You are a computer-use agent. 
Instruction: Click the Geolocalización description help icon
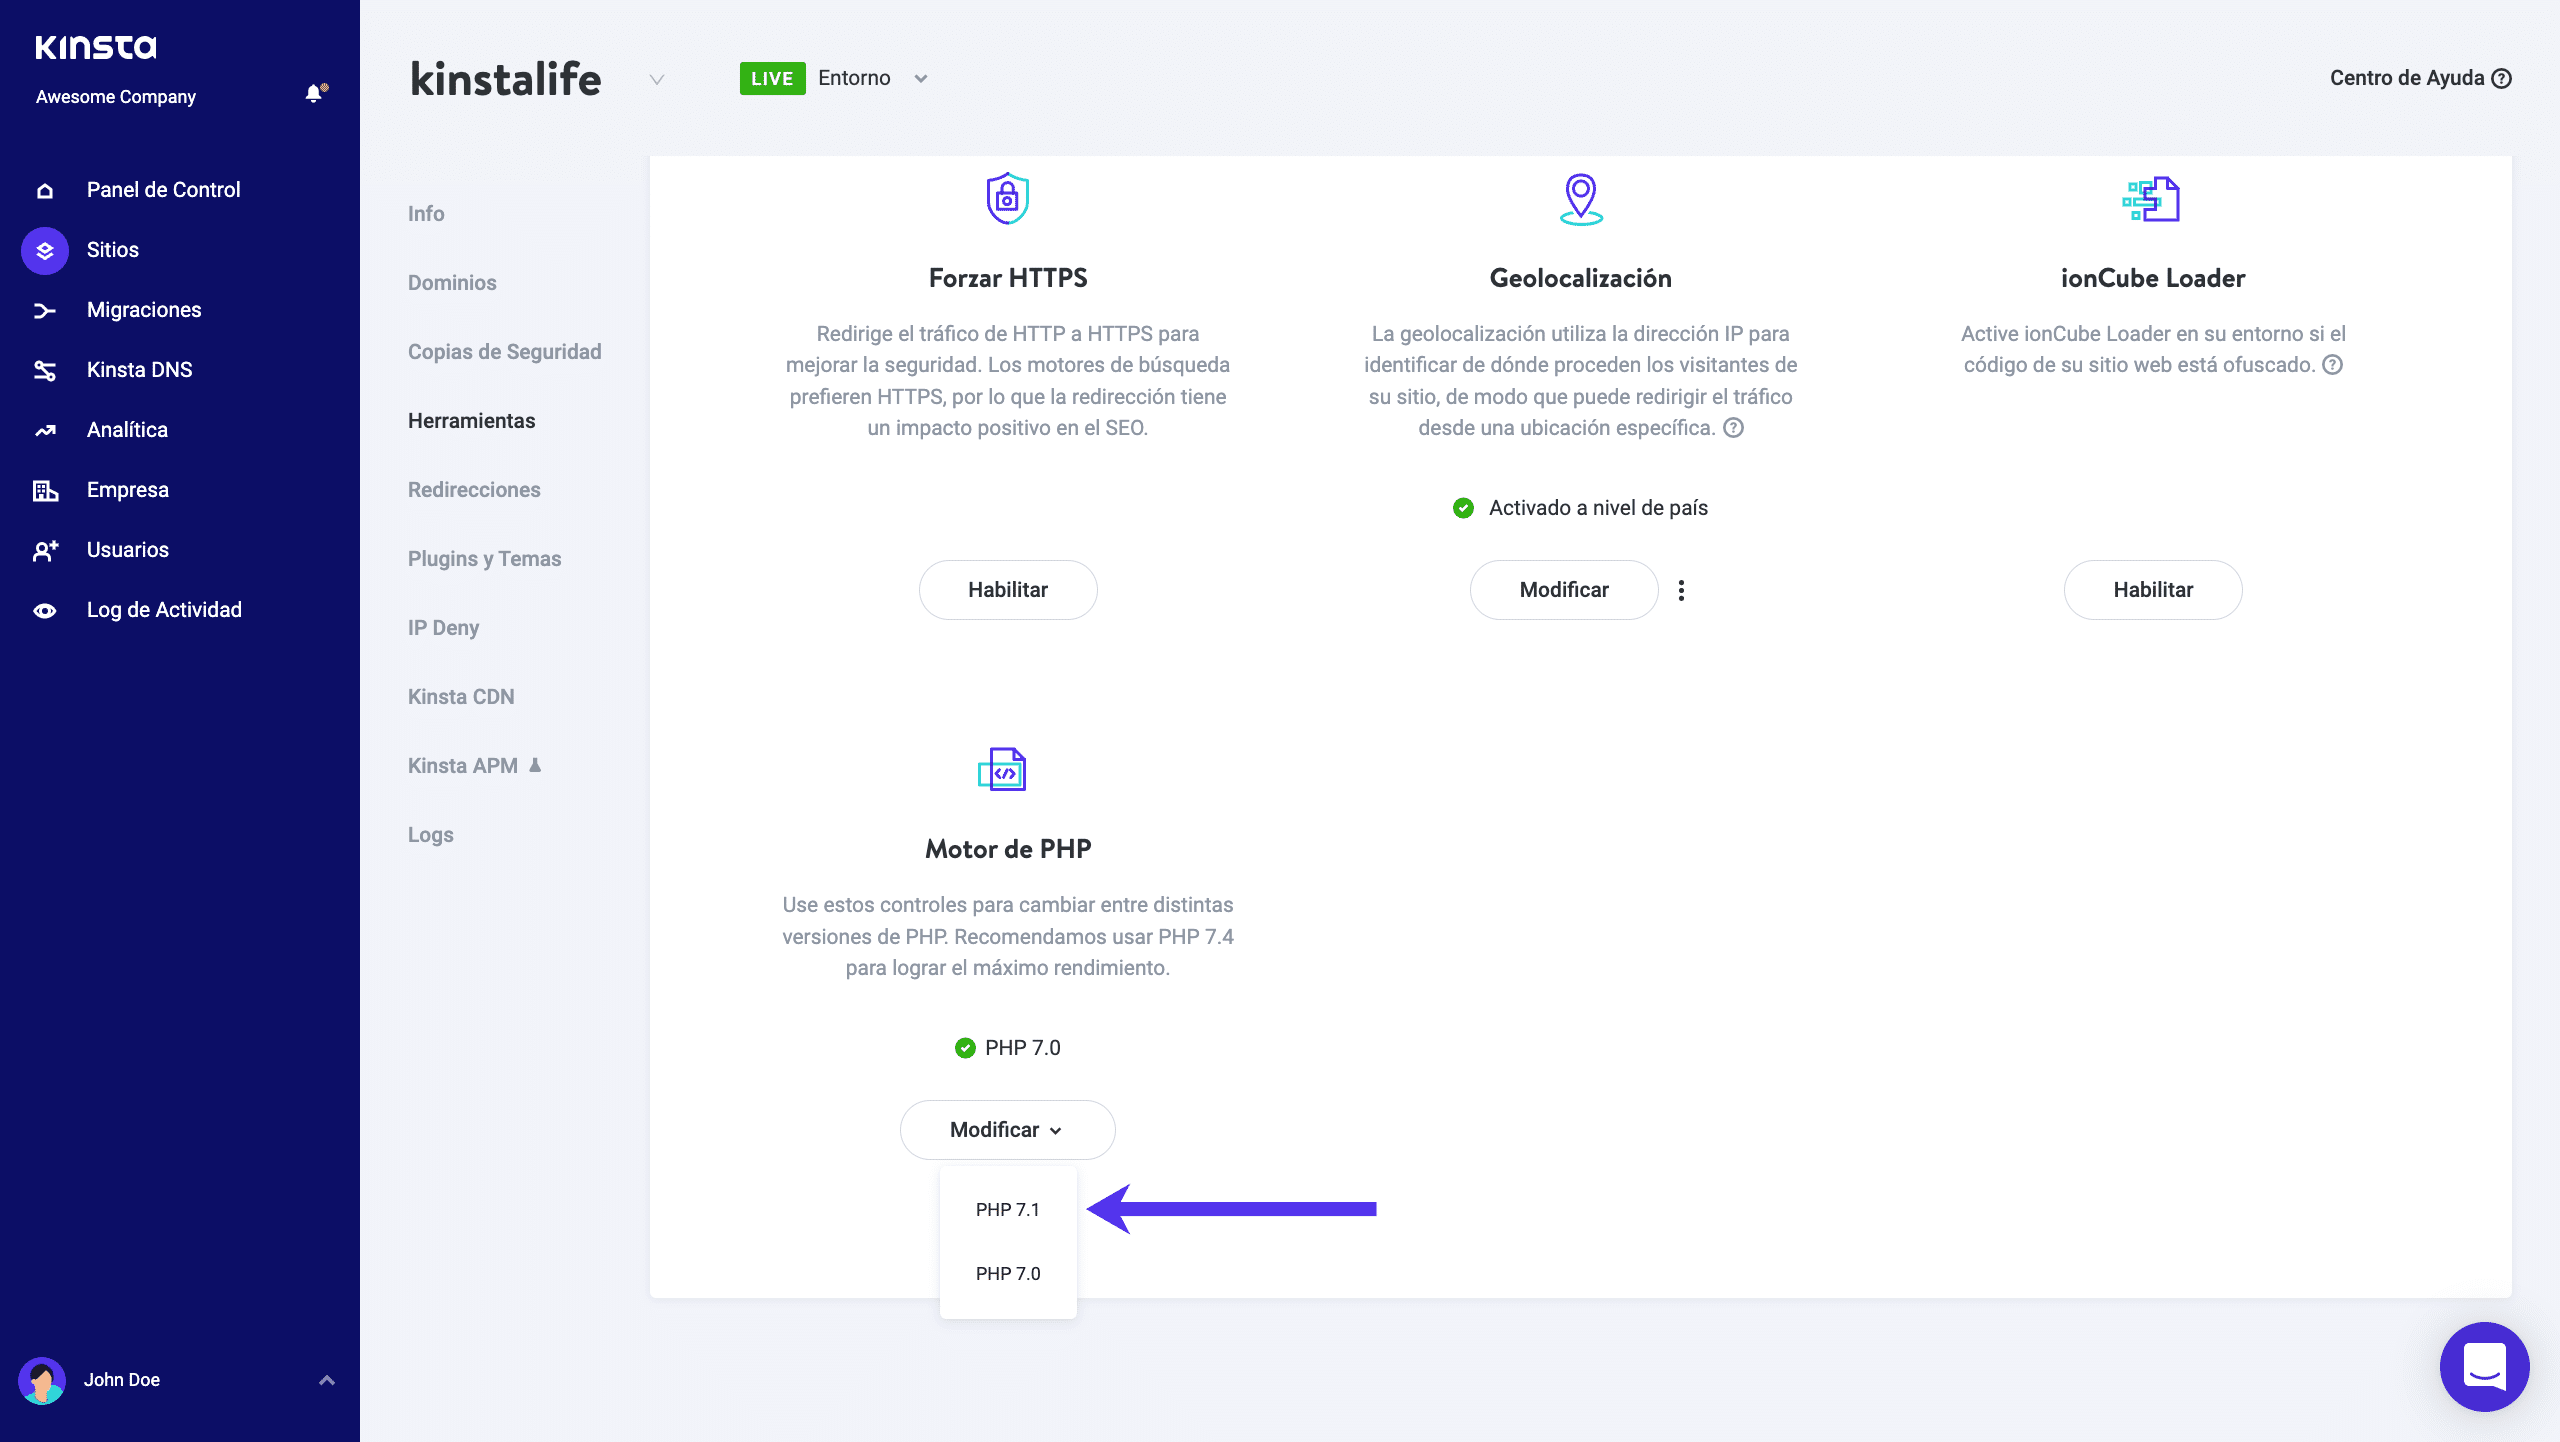click(x=1733, y=428)
